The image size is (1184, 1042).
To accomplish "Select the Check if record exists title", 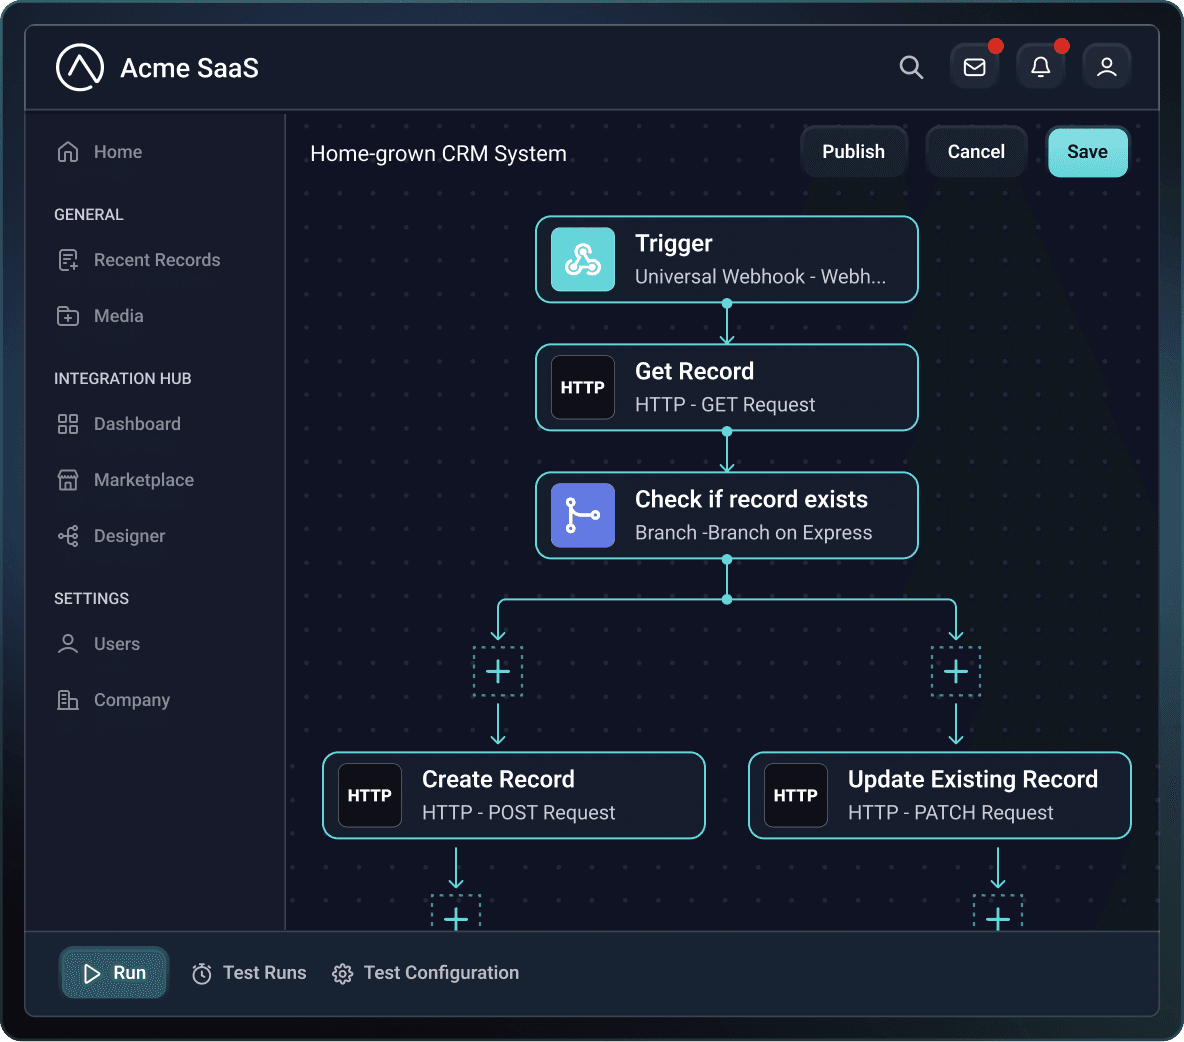I will 751,499.
